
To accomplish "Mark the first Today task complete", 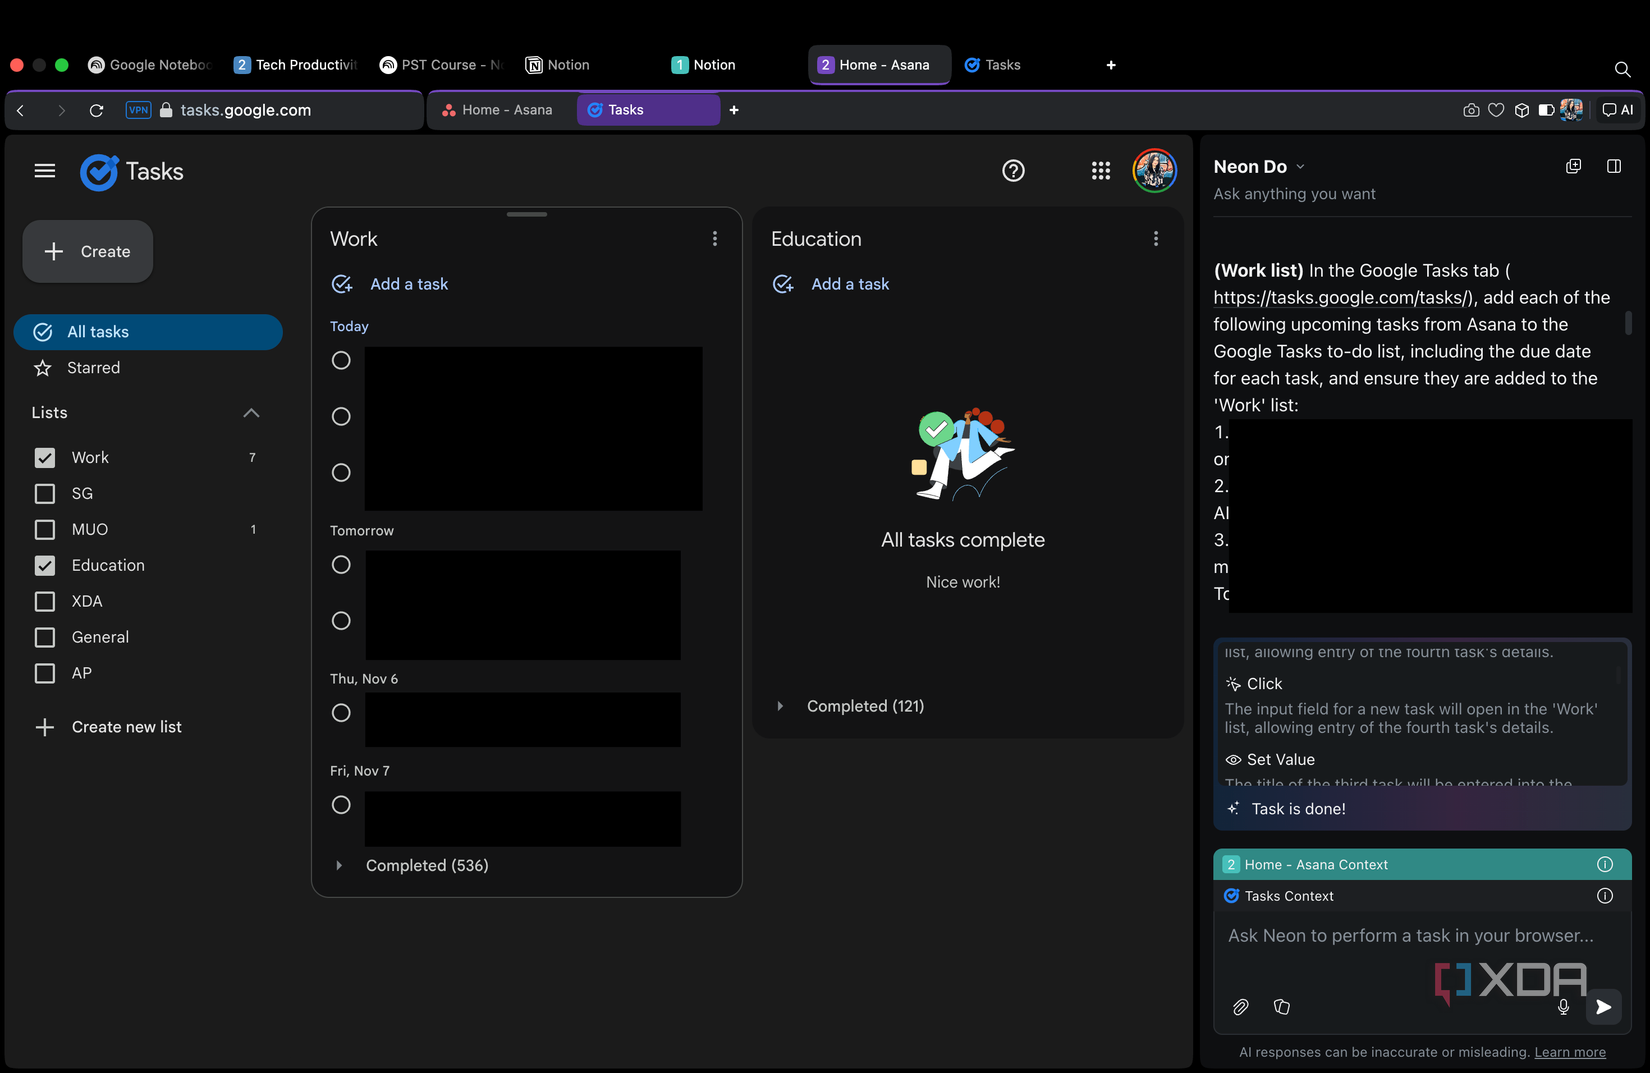I will (341, 360).
